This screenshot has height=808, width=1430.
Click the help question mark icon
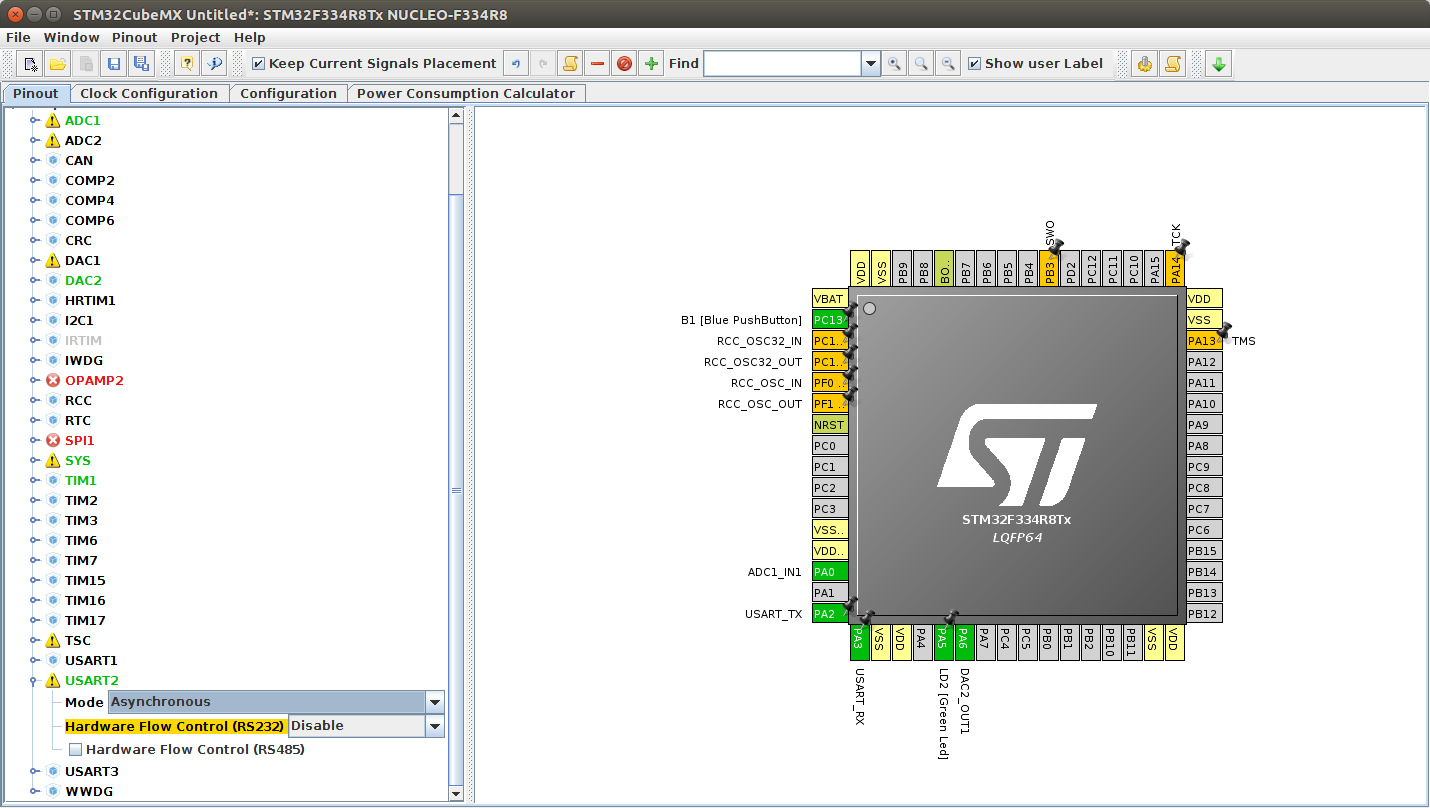[x=186, y=64]
